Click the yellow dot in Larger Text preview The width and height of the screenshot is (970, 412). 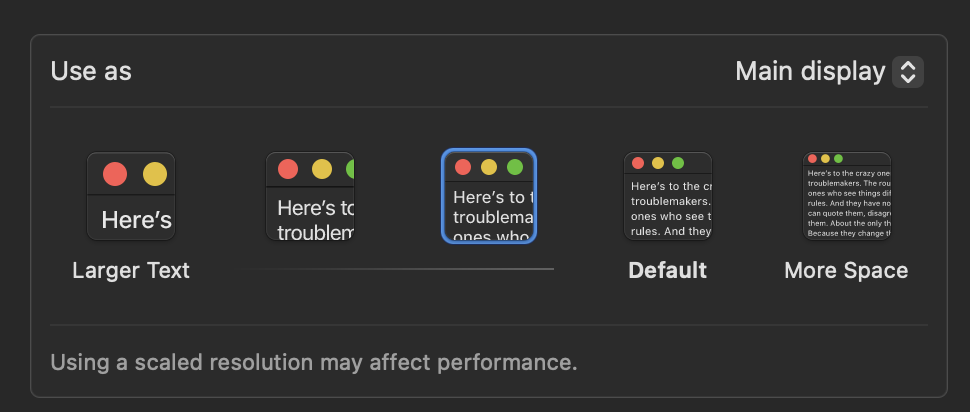(x=155, y=174)
